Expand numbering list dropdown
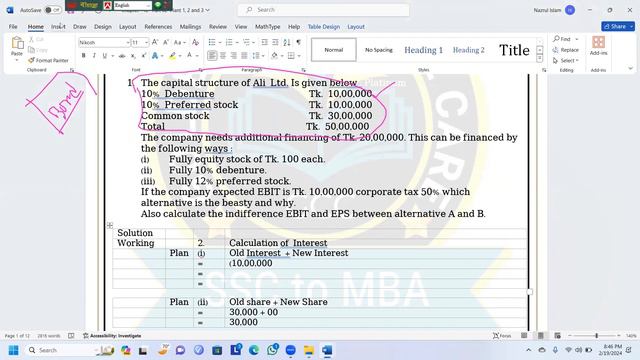 click(x=237, y=42)
